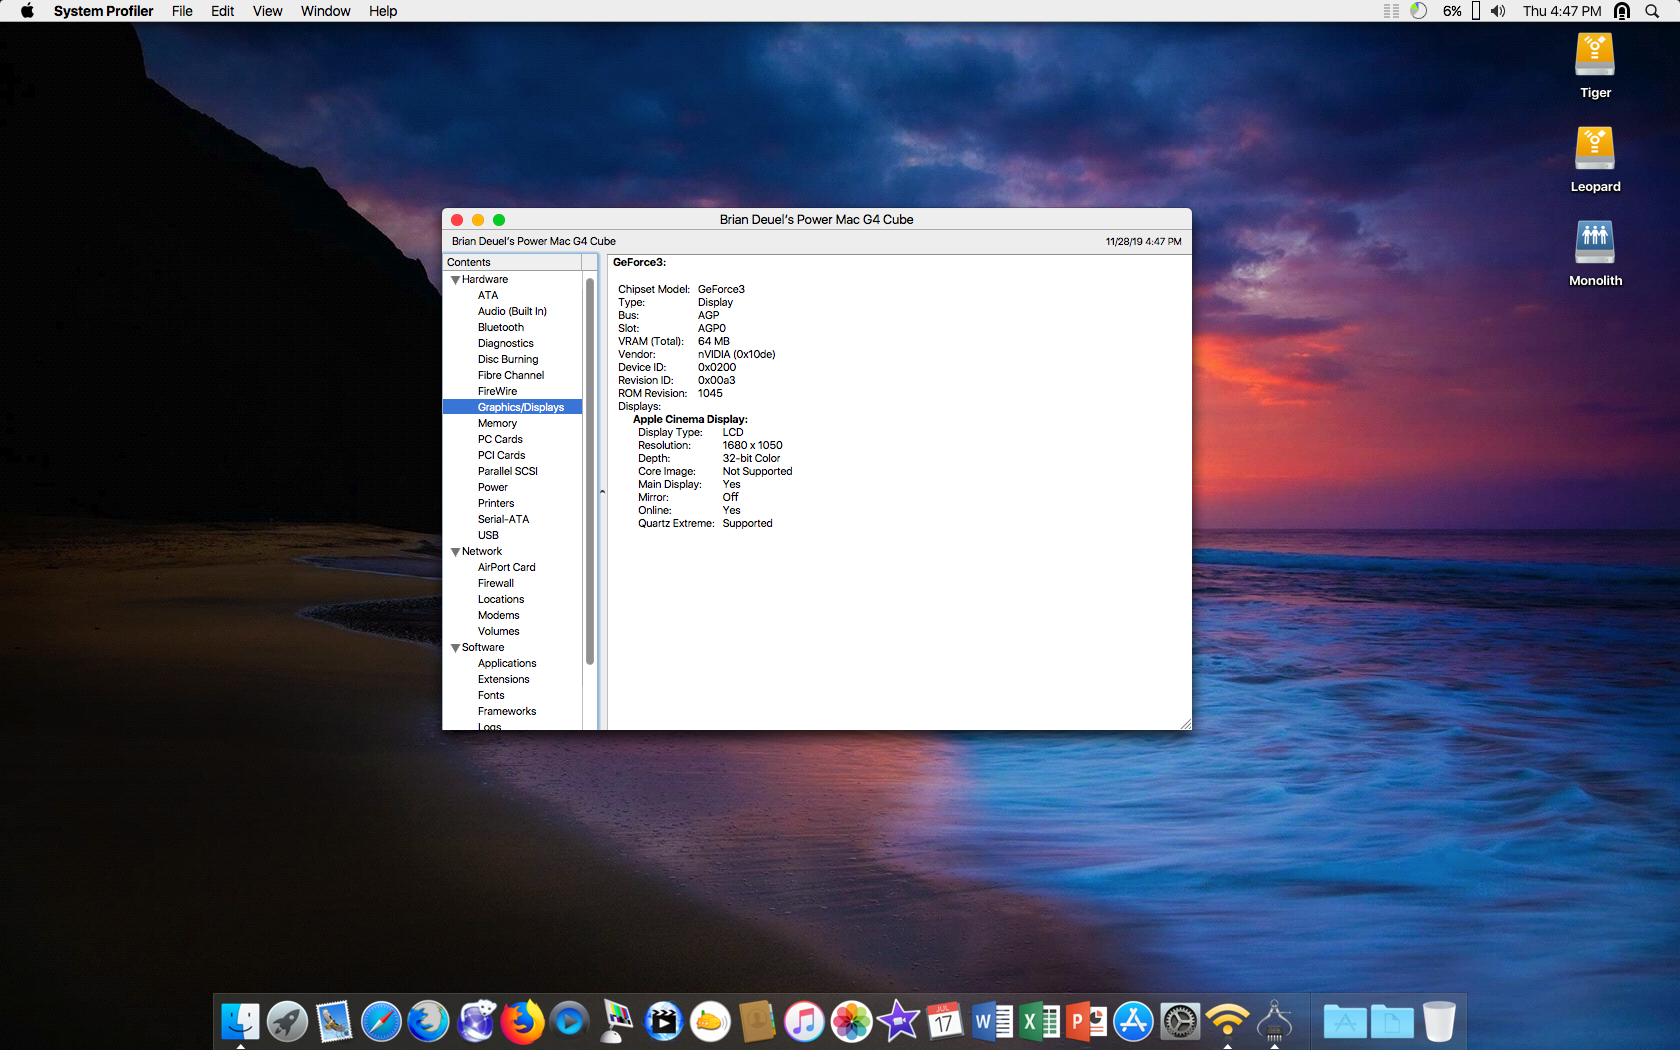Open the Contacts address book in dock
Image resolution: width=1680 pixels, height=1050 pixels.
[757, 1022]
